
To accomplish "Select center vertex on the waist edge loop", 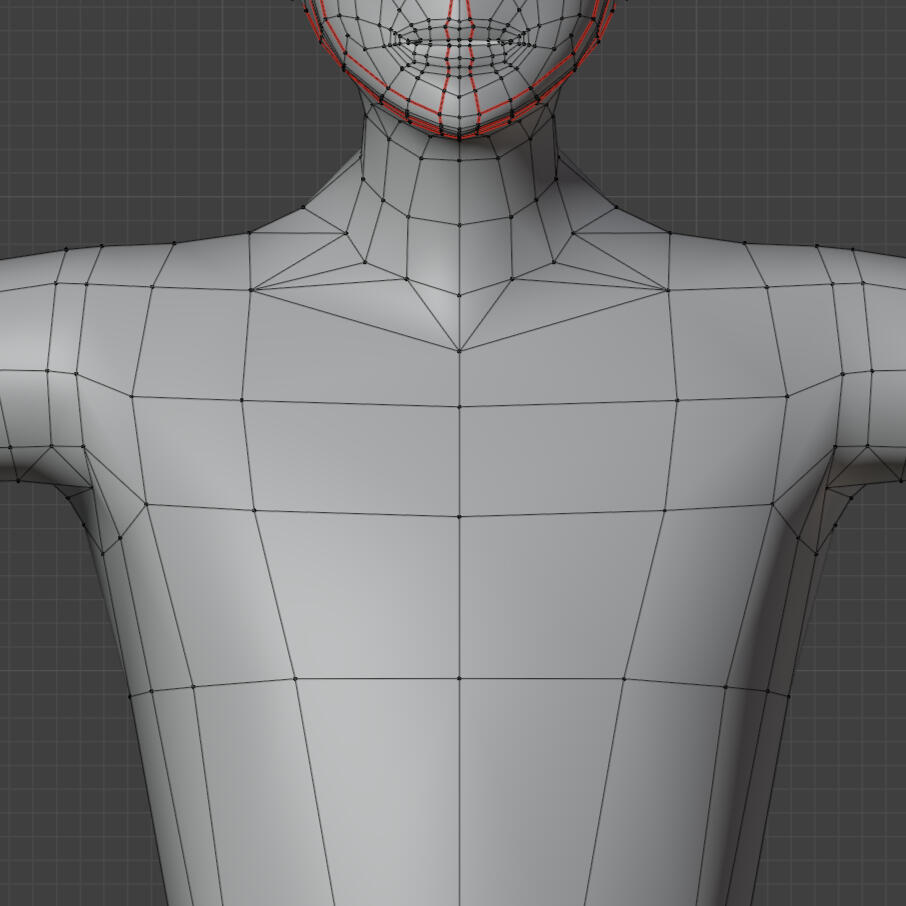I will pyautogui.click(x=459, y=678).
